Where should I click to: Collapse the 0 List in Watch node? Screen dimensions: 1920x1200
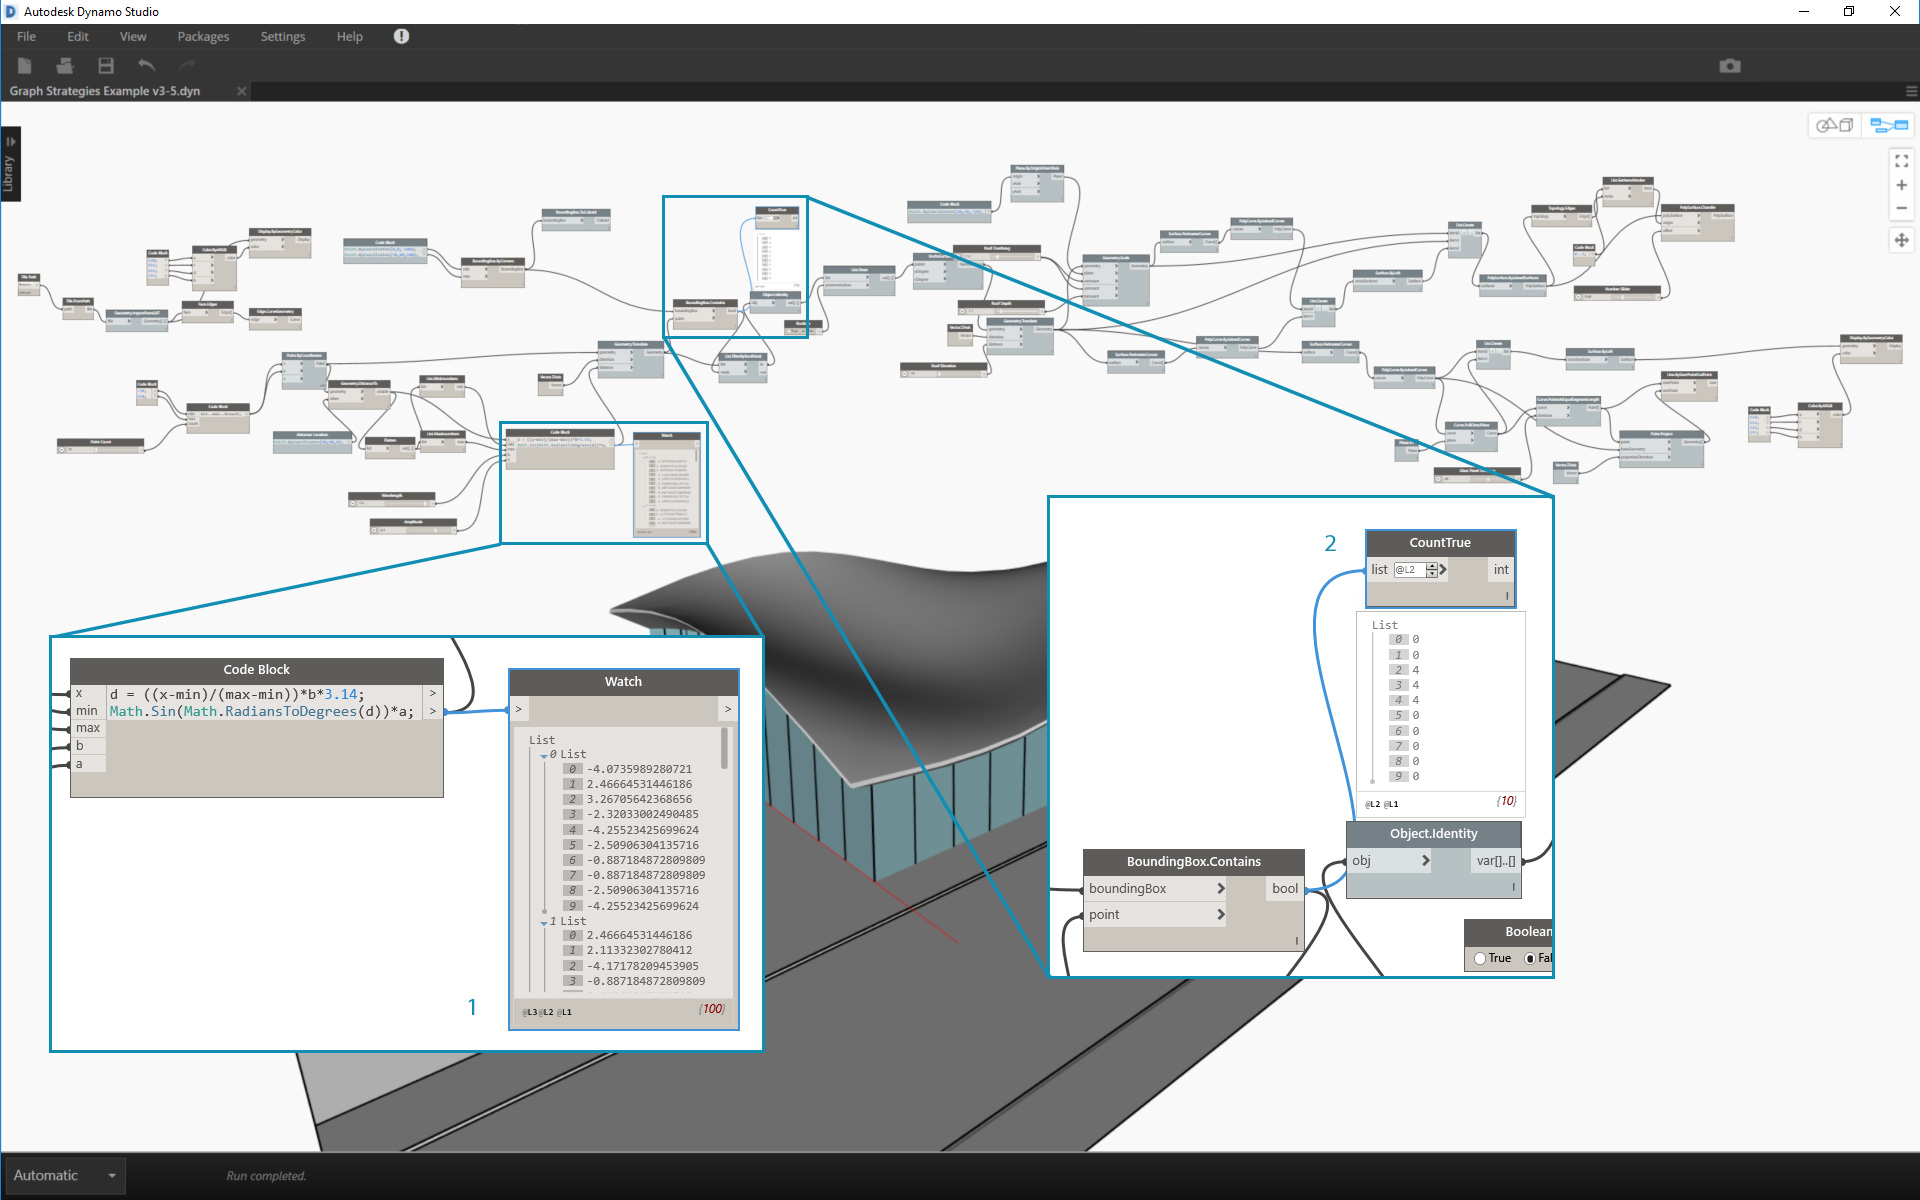(x=544, y=755)
